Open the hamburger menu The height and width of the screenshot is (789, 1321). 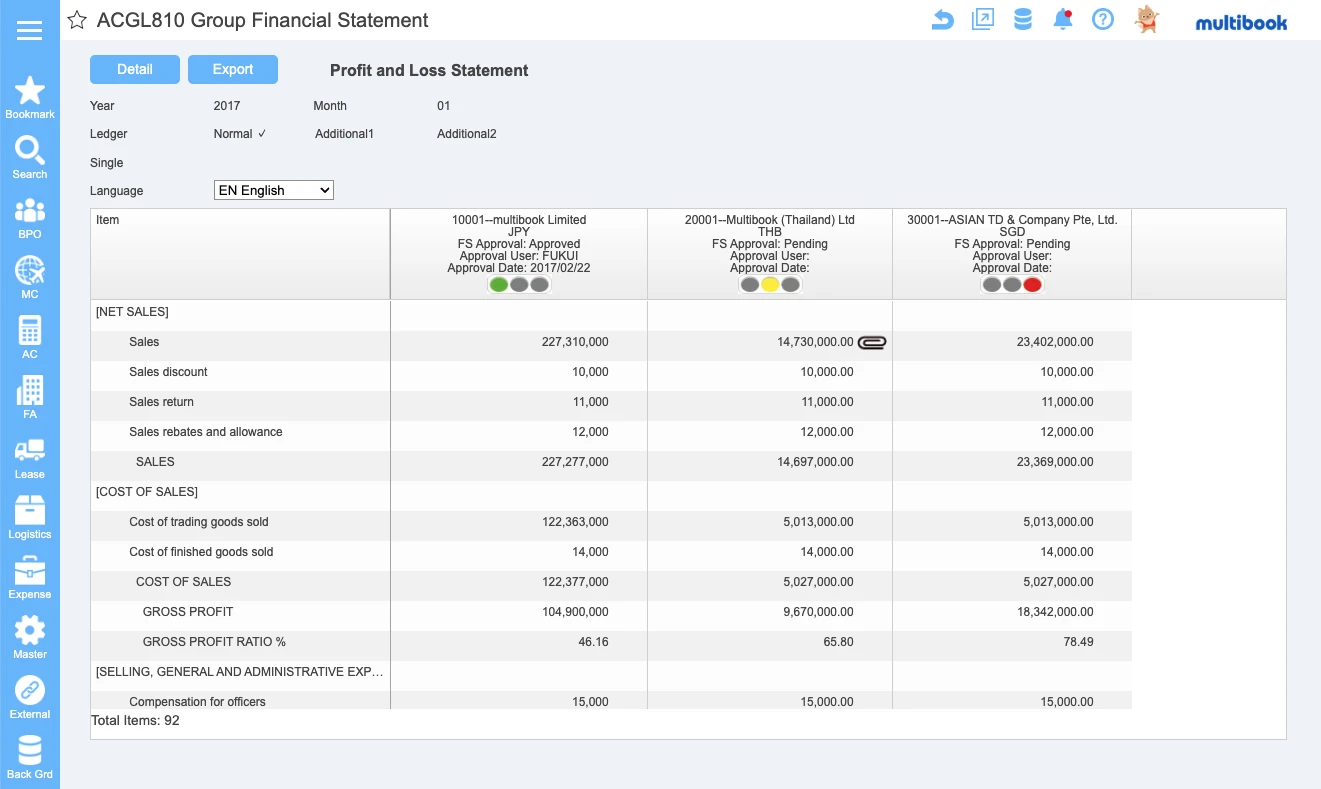click(x=30, y=30)
